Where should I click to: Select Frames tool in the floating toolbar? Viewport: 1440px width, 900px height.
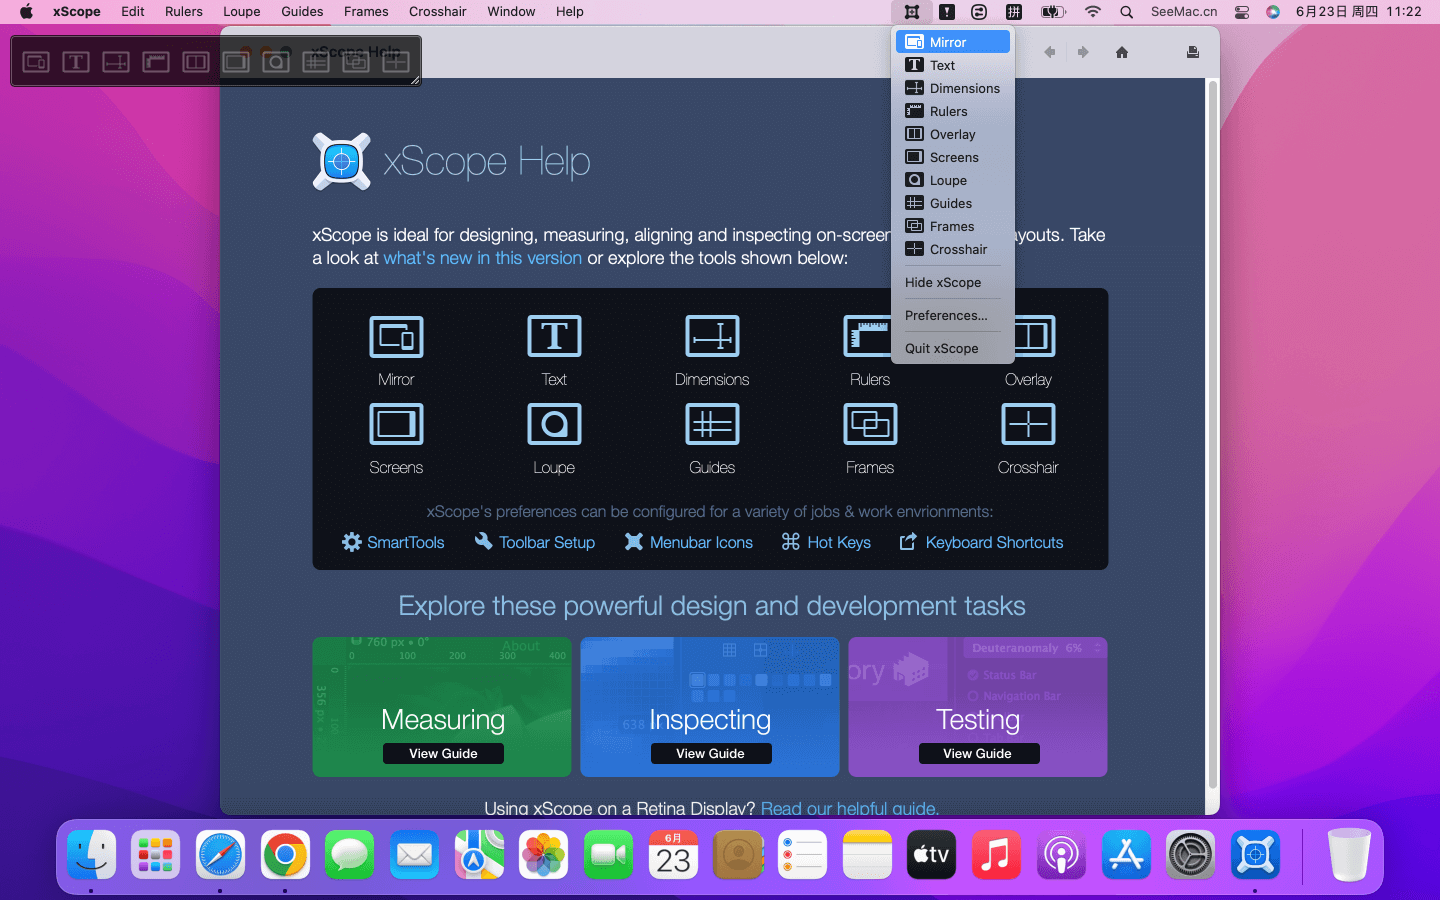click(x=356, y=62)
